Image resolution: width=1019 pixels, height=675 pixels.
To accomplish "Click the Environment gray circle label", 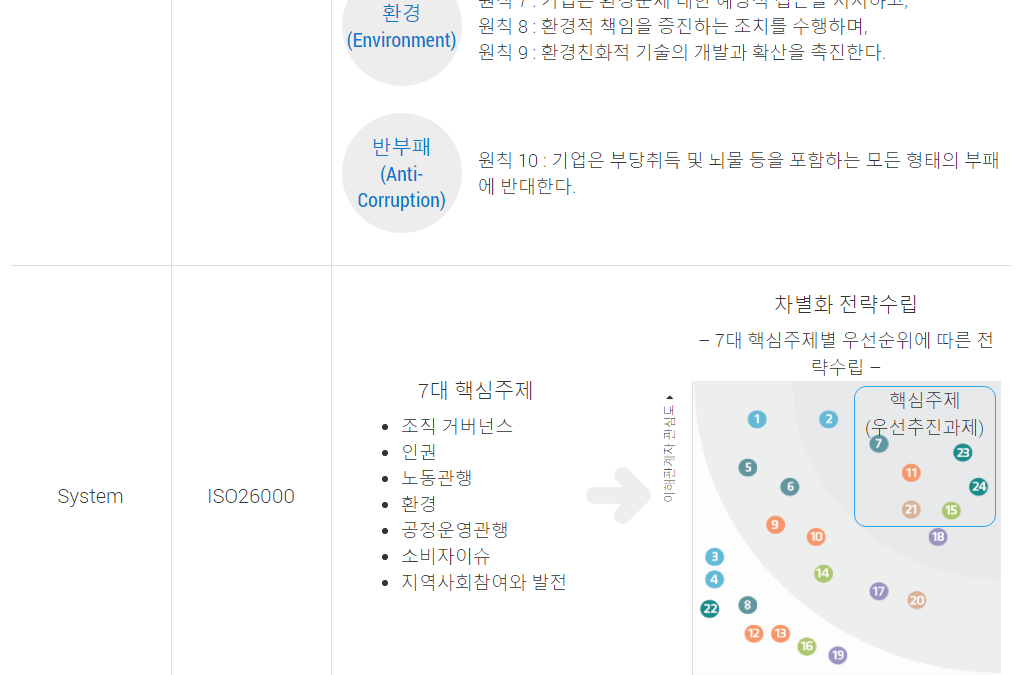I will click(x=402, y=27).
